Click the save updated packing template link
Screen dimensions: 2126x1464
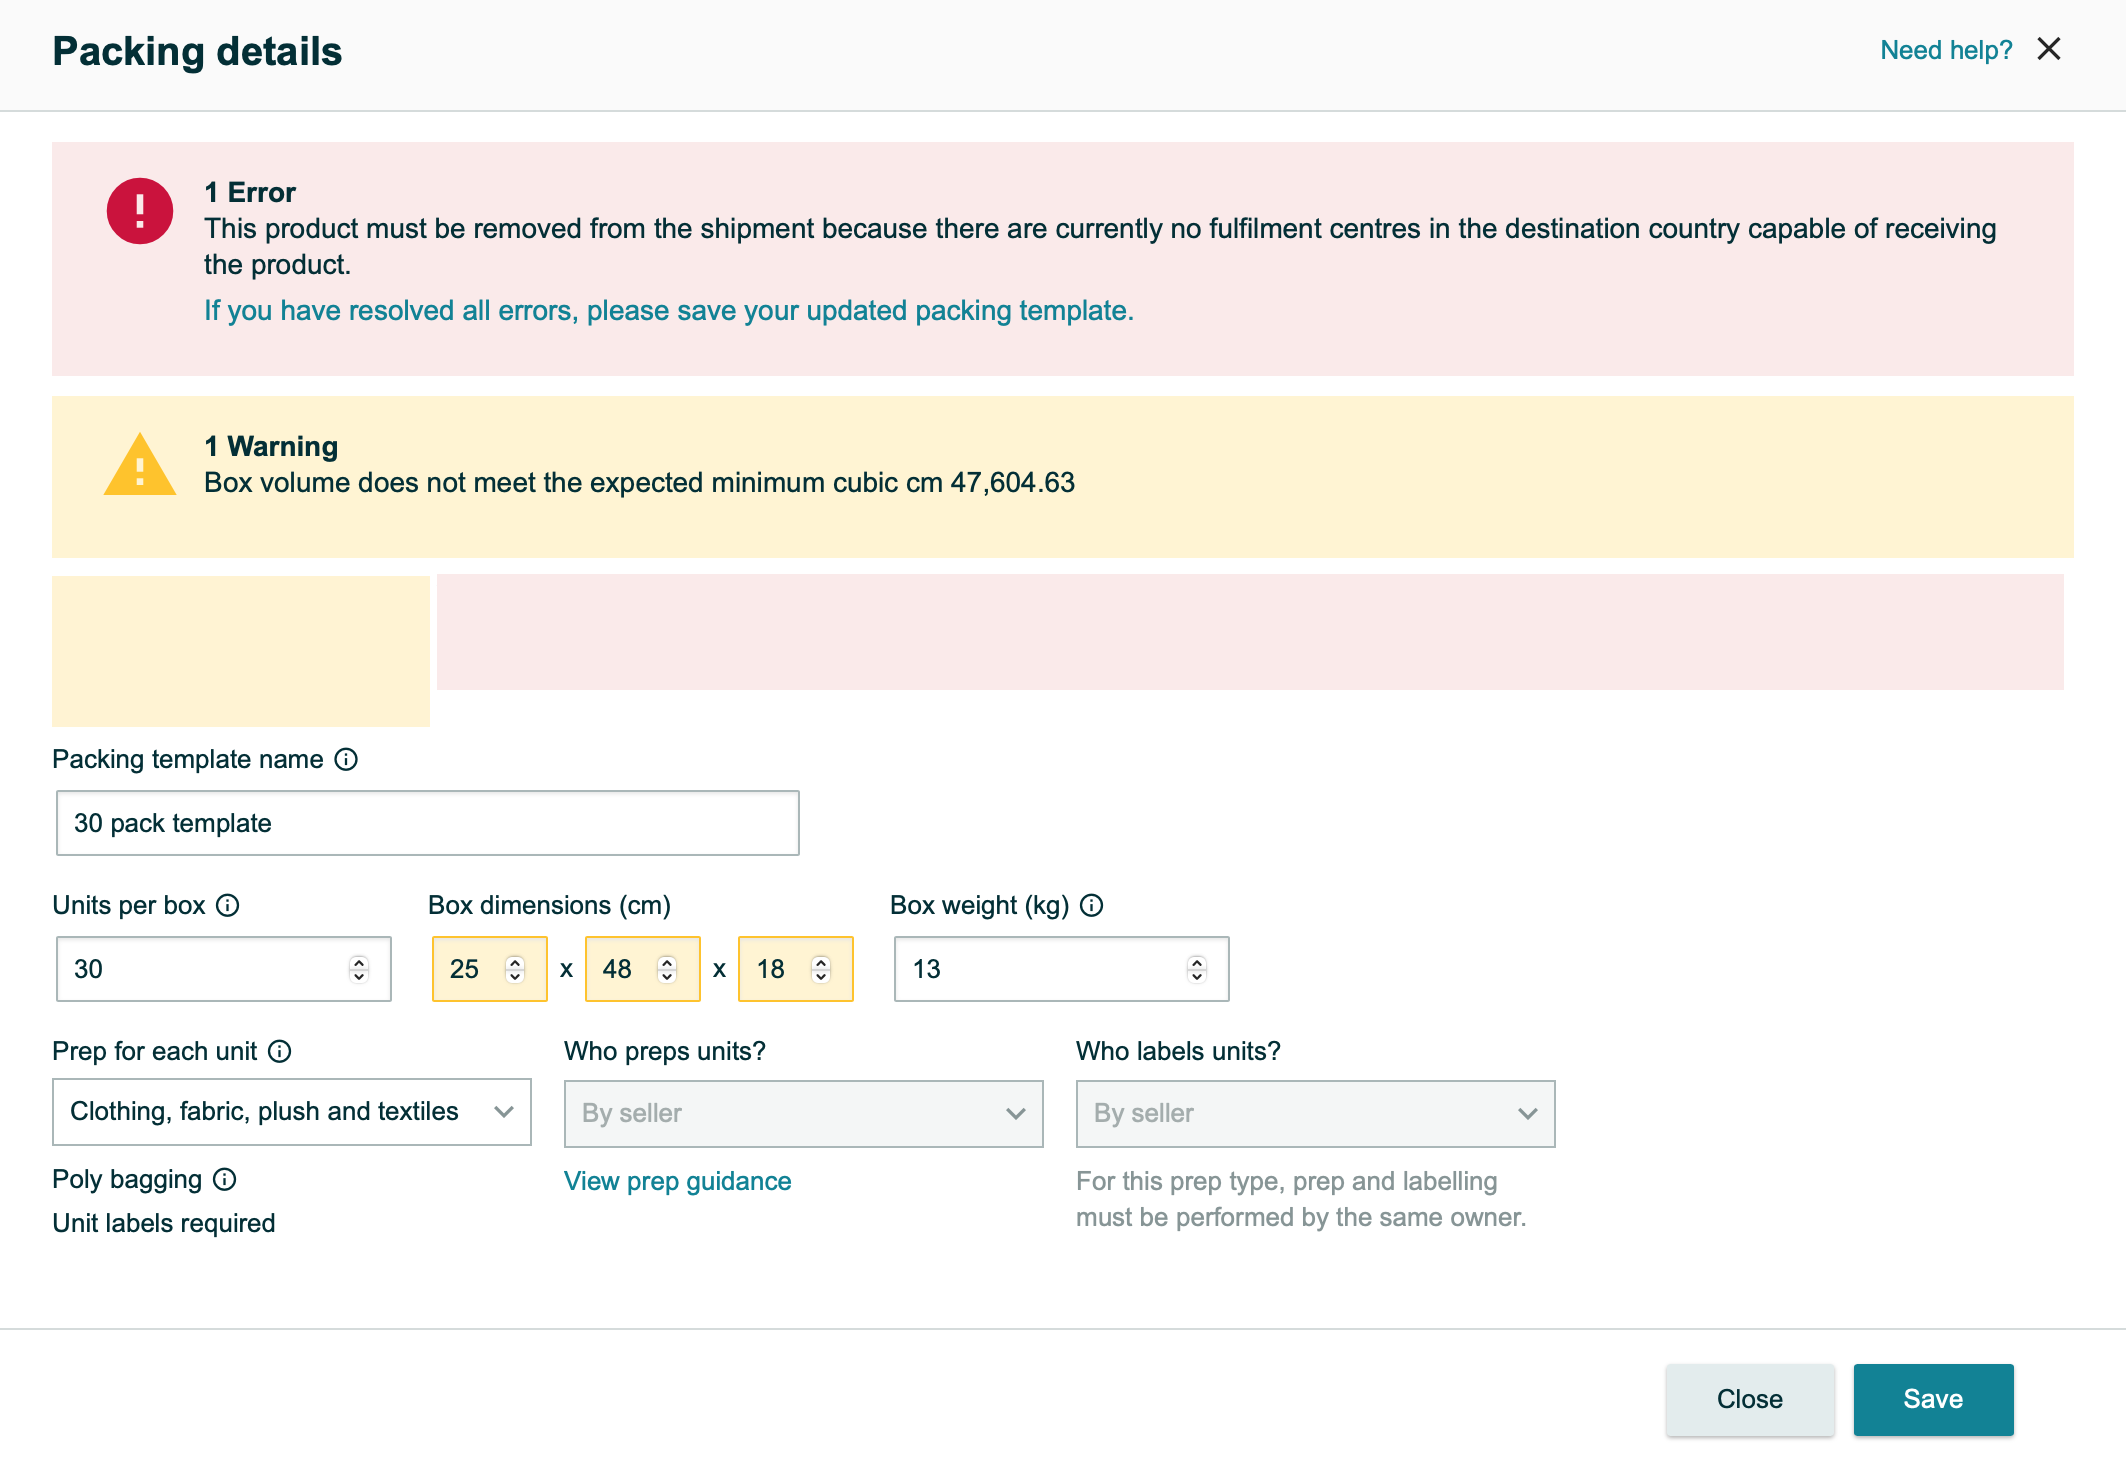(x=669, y=311)
